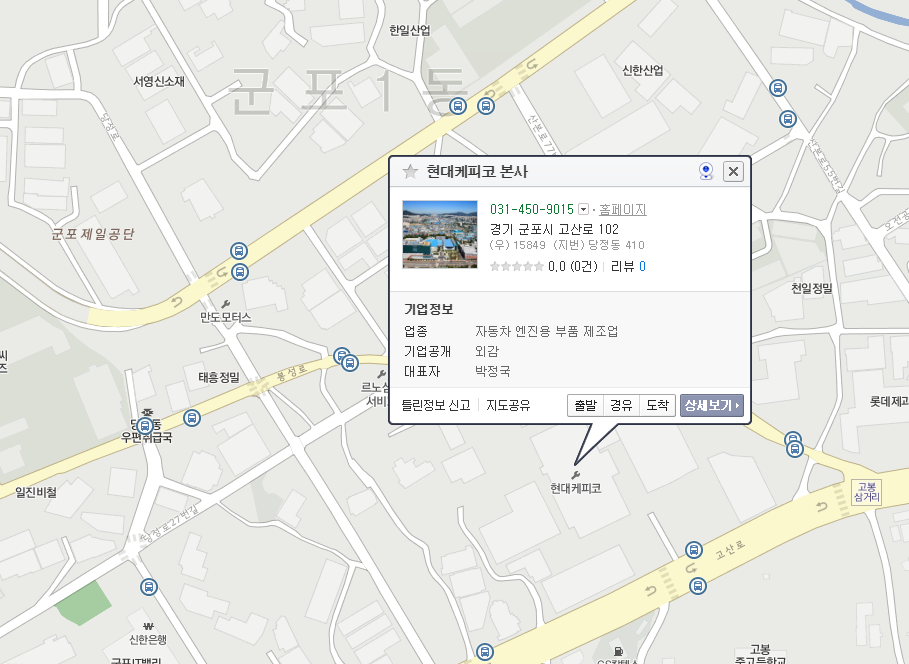
Task: Click 서영신소재 map label
Action: (x=159, y=81)
